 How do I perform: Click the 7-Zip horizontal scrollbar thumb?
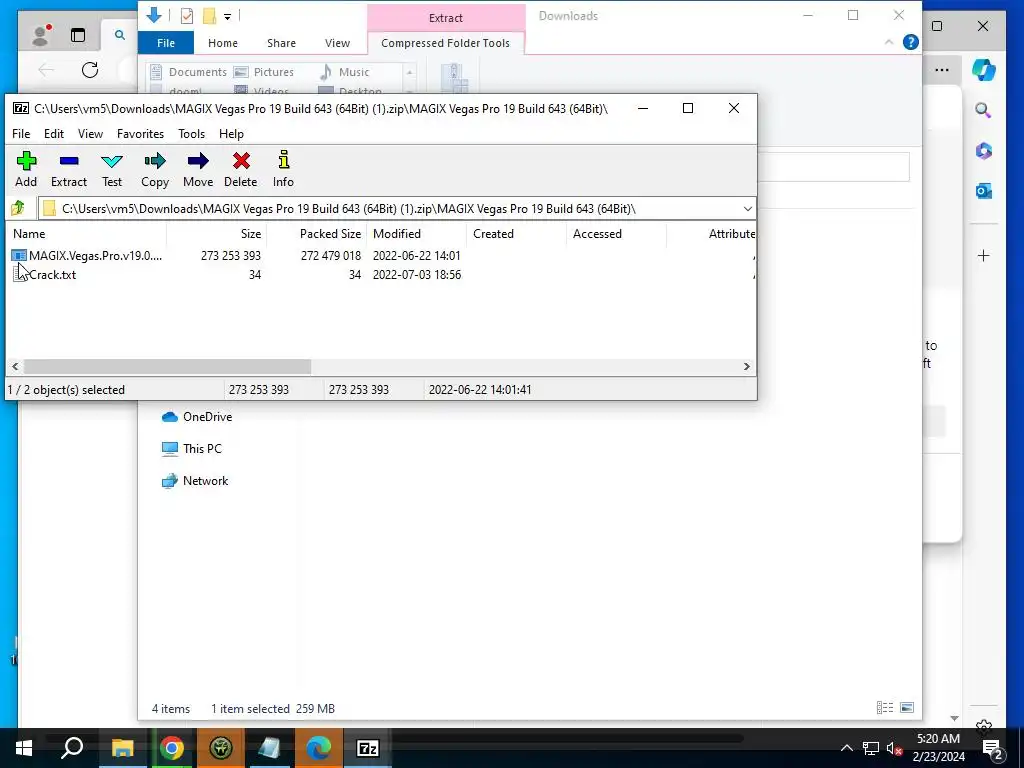[167, 366]
